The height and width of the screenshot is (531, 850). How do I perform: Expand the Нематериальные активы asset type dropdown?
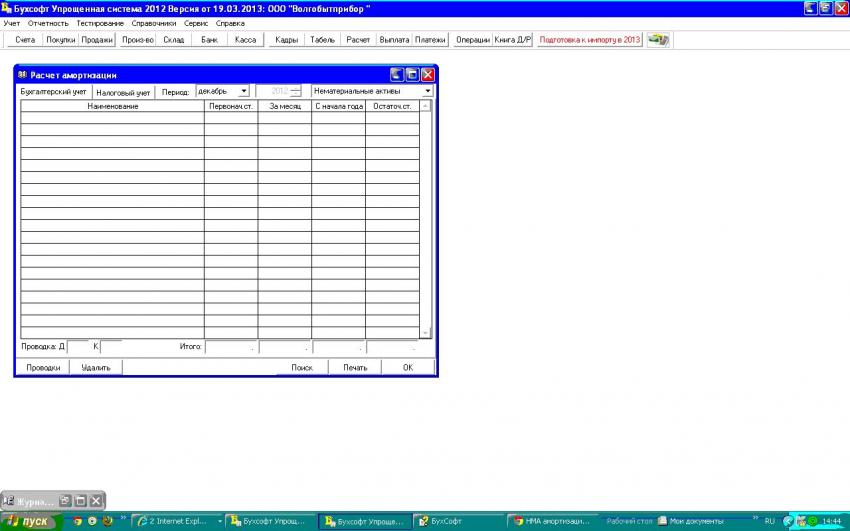[x=427, y=91]
